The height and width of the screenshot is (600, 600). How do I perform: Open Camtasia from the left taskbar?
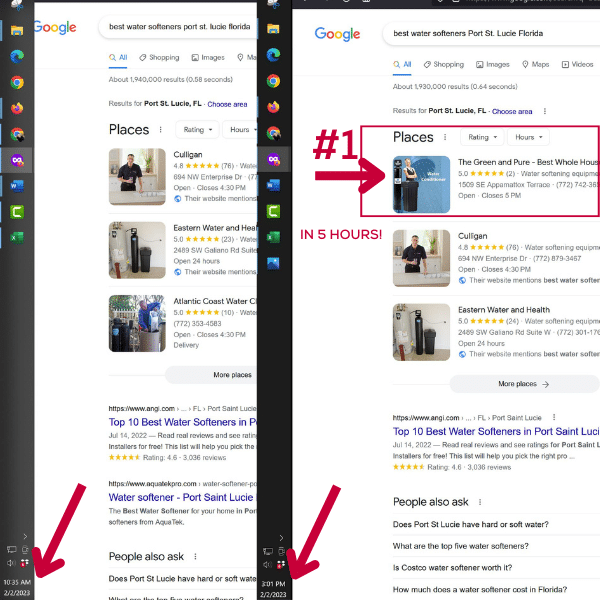[x=17, y=212]
